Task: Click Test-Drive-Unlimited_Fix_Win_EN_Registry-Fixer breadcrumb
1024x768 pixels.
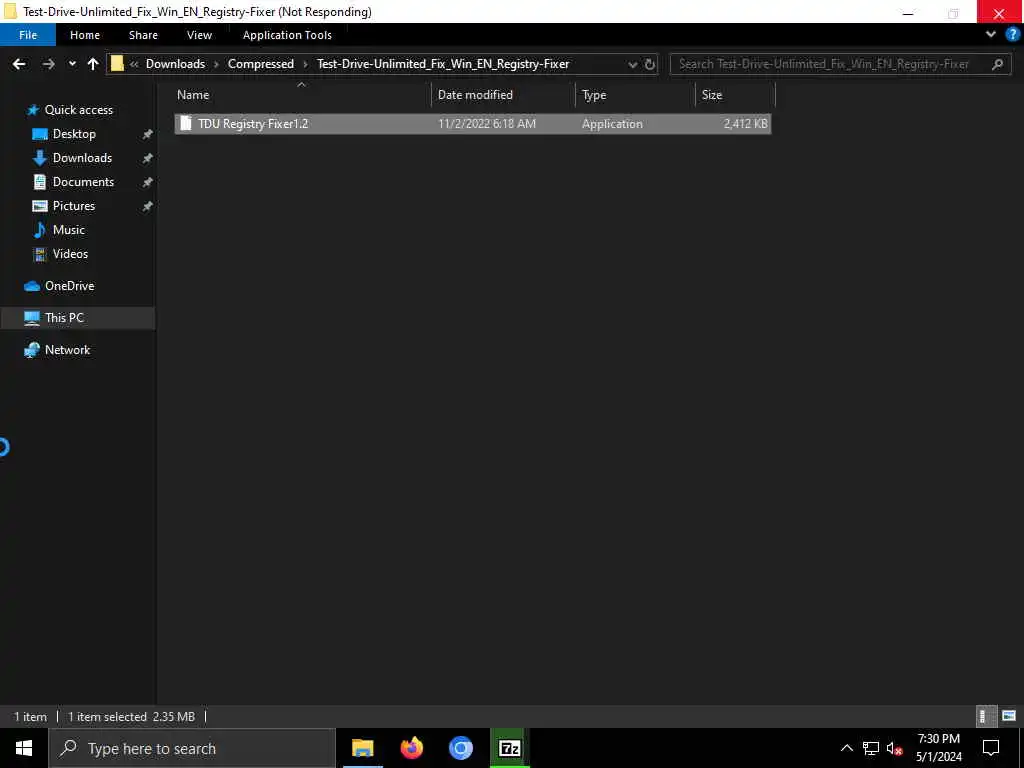Action: coord(443,64)
